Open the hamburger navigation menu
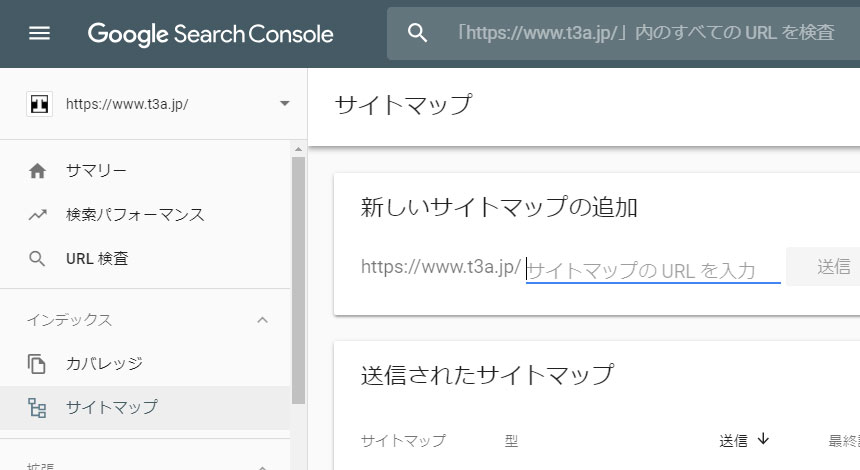 point(39,33)
